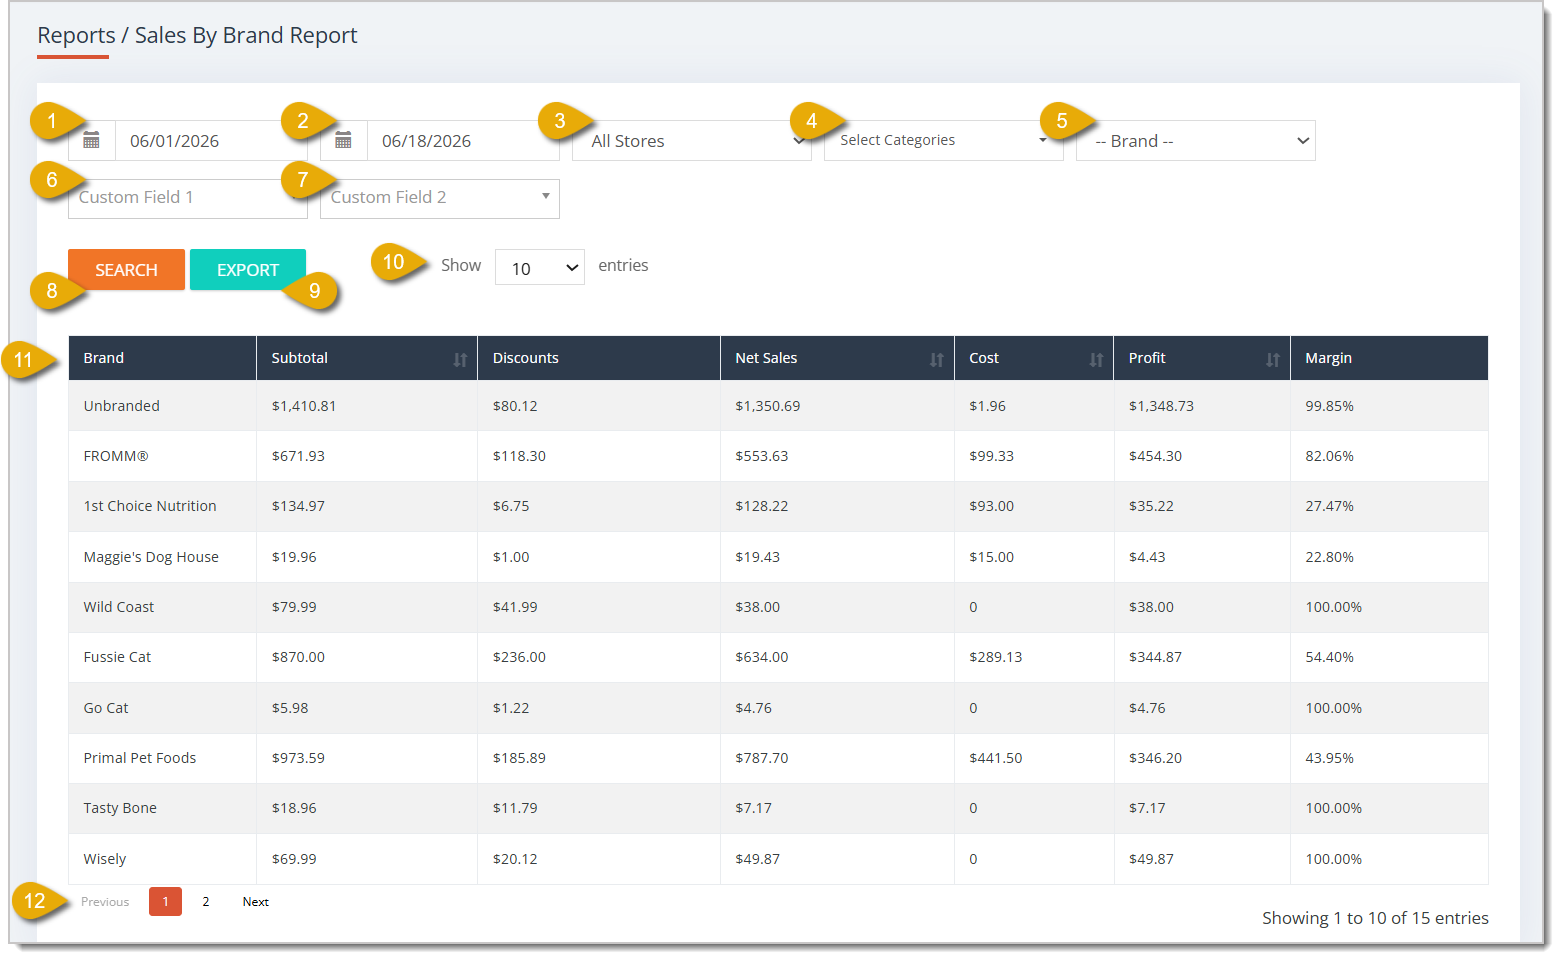Image resolution: width=1559 pixels, height=959 pixels.
Task: Click the end date calendar icon
Action: (x=343, y=141)
